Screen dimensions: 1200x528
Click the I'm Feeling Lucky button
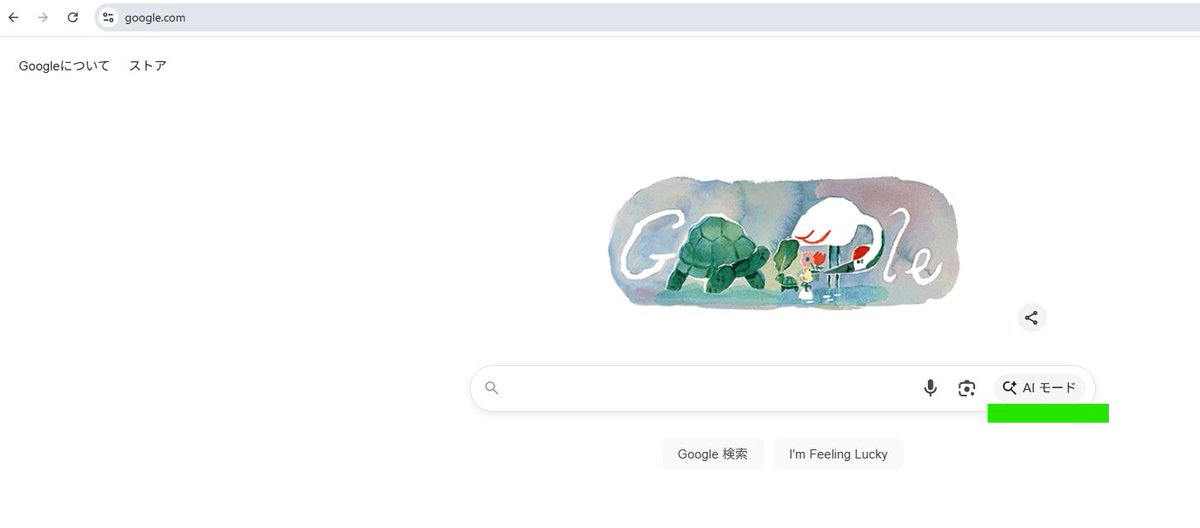[x=838, y=454]
